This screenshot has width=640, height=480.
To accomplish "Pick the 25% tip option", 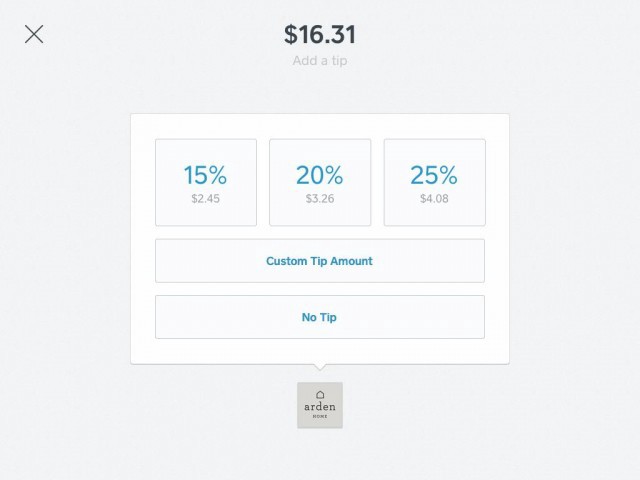I will (x=435, y=182).
